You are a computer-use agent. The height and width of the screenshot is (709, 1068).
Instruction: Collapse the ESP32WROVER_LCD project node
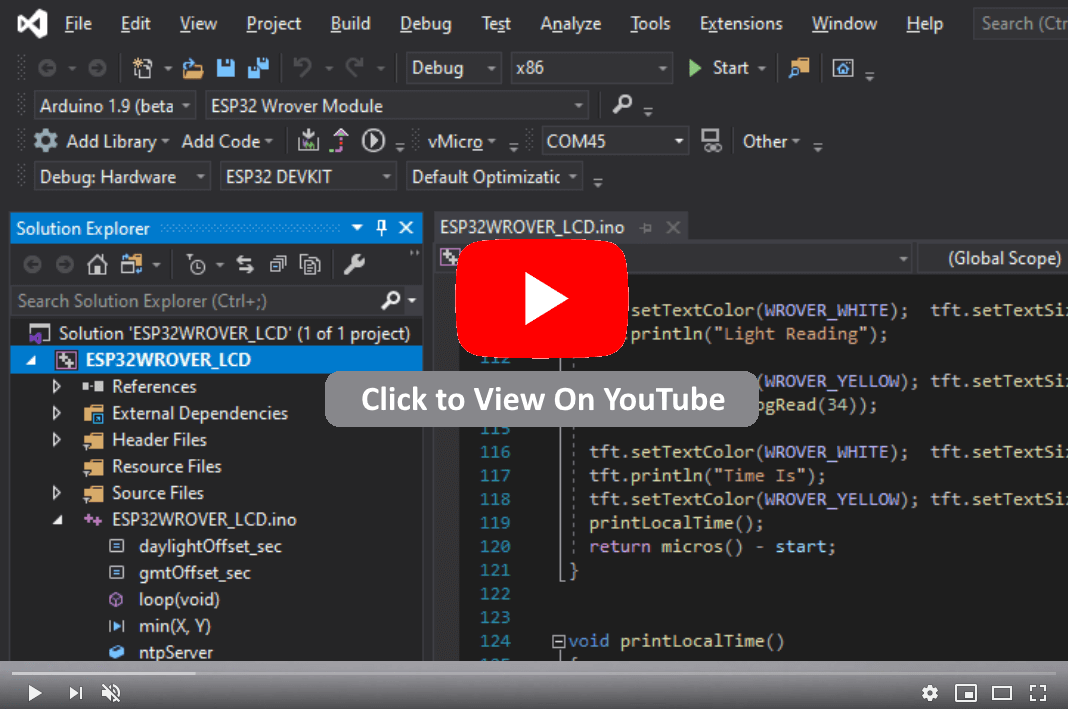[x=31, y=360]
